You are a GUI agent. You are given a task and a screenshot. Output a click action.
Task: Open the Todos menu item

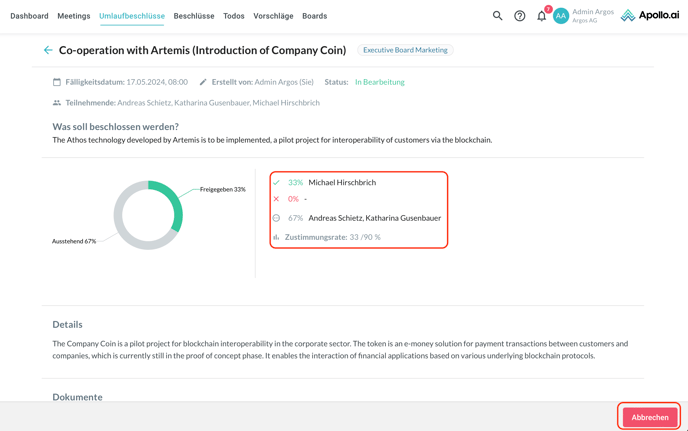(234, 16)
